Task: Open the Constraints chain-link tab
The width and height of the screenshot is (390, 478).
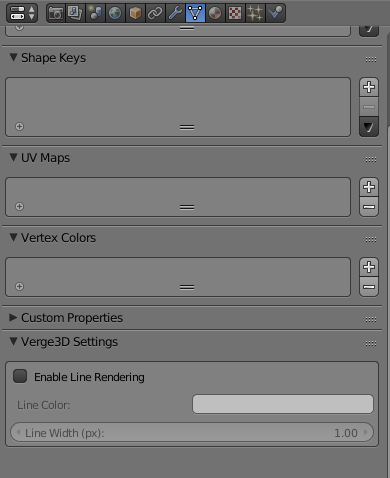Action: (x=155, y=13)
